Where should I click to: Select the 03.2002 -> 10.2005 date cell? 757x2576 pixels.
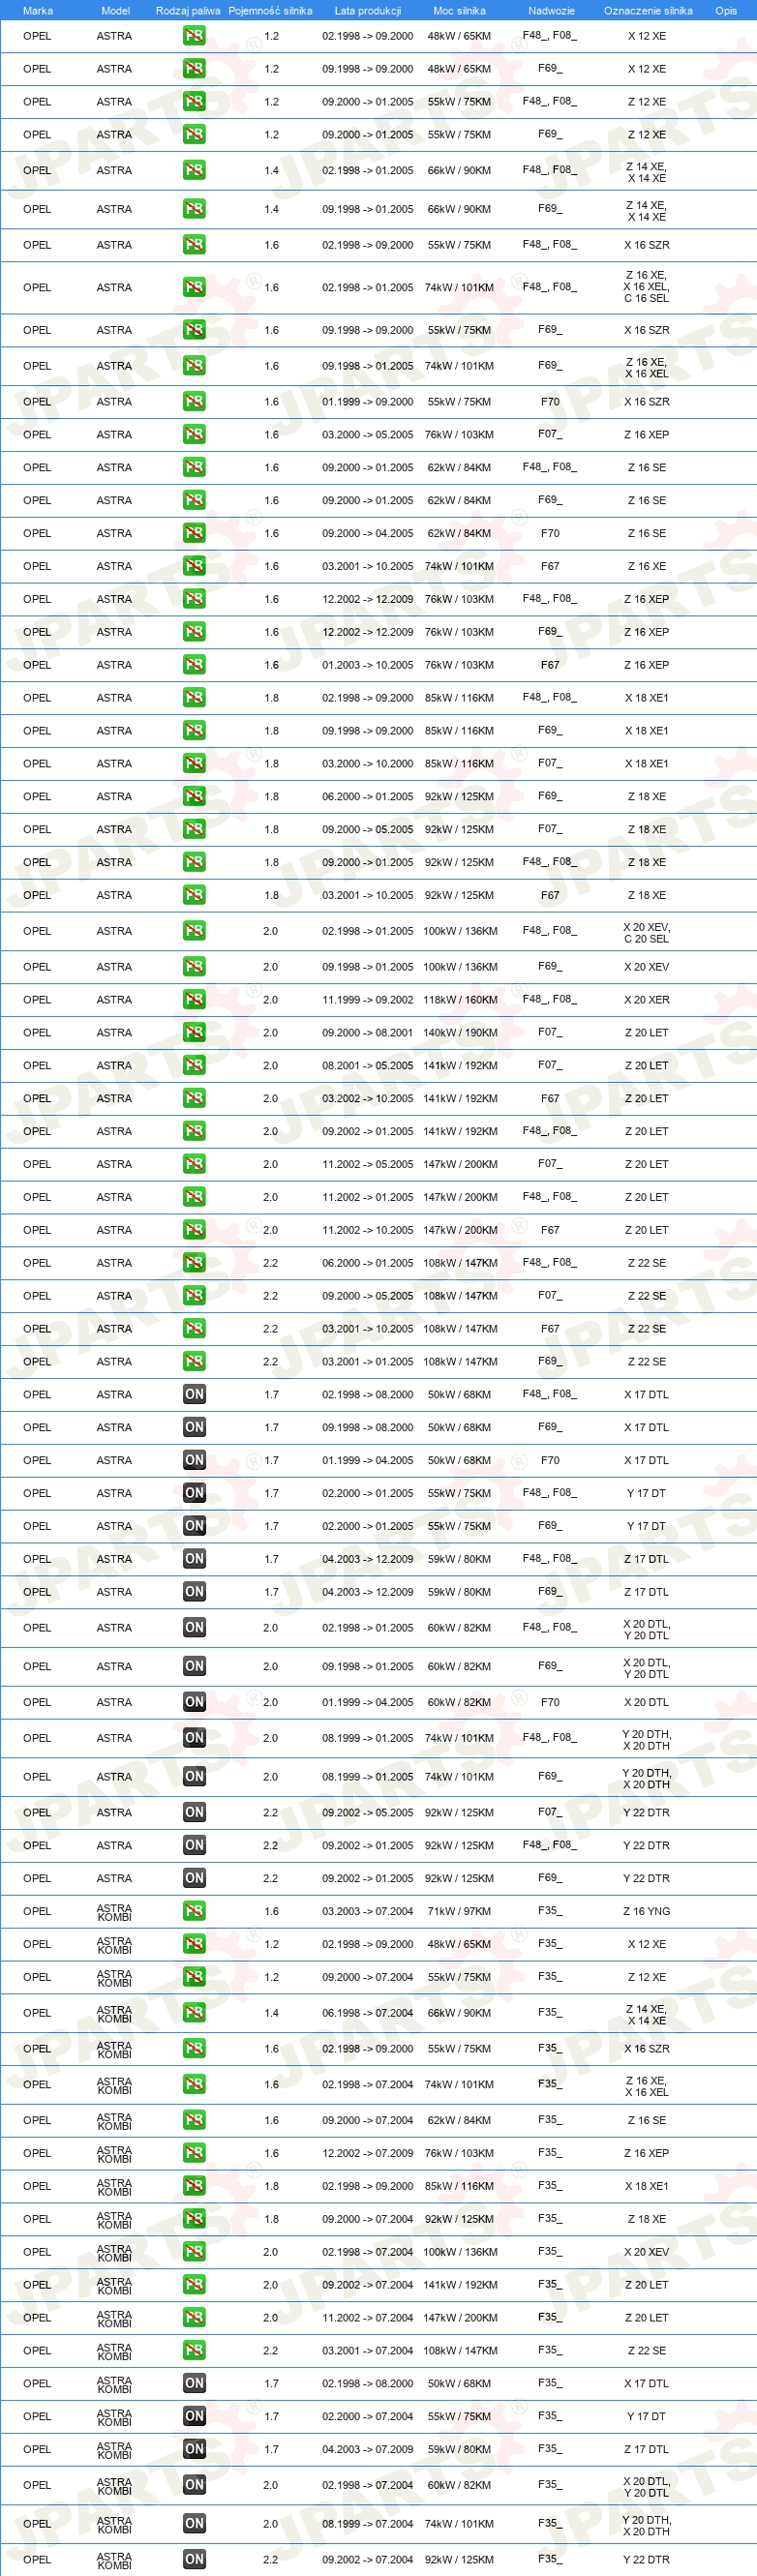click(368, 1099)
